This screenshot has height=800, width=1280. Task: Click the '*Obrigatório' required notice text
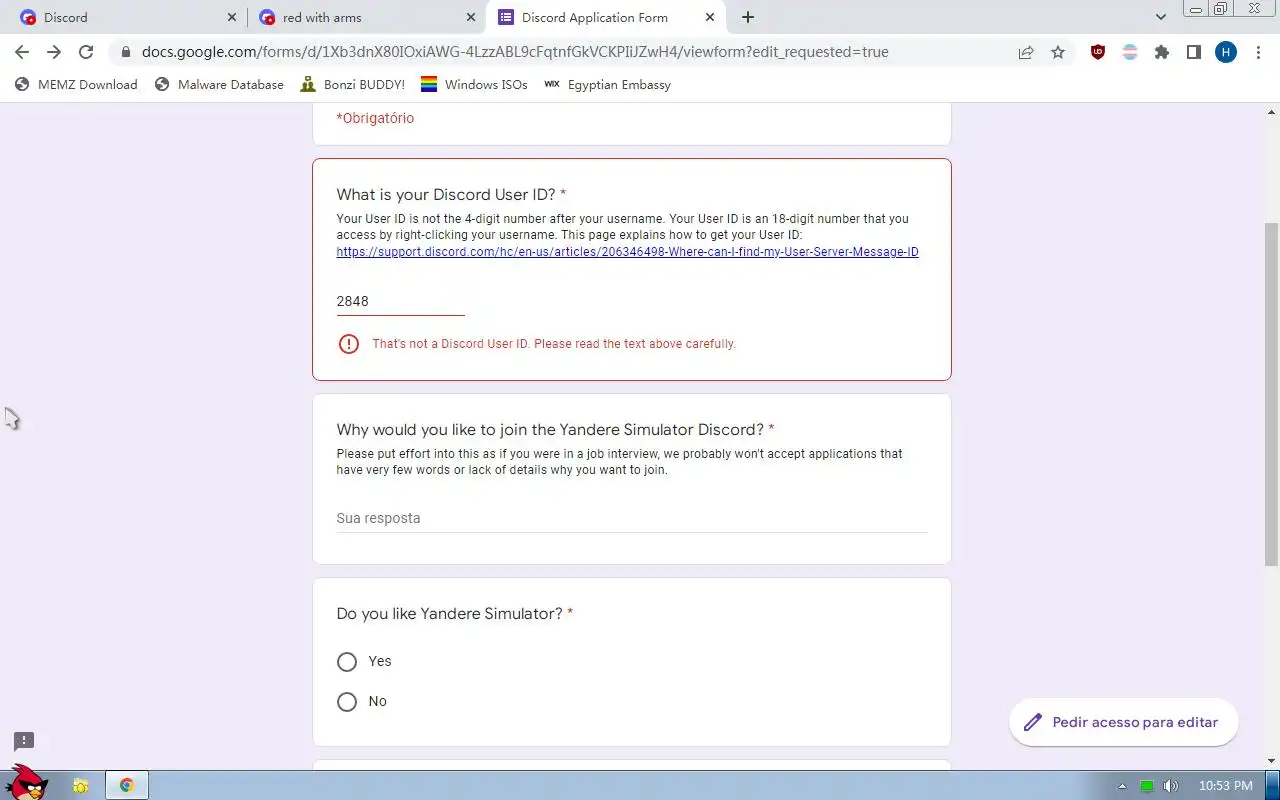375,118
